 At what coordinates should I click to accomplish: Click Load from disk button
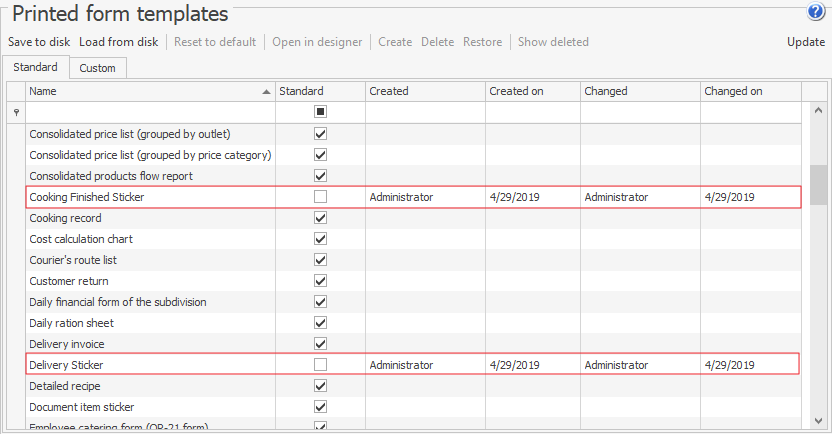(118, 42)
